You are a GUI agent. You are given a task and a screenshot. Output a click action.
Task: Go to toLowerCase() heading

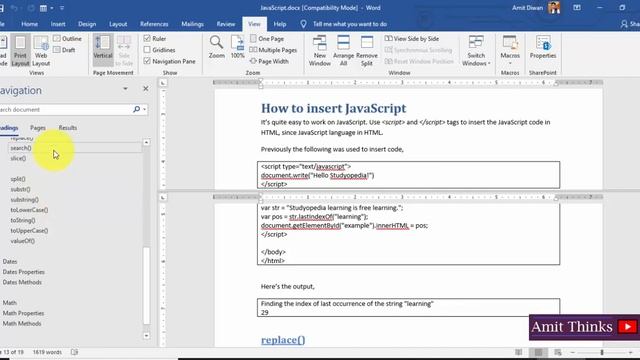(29, 210)
